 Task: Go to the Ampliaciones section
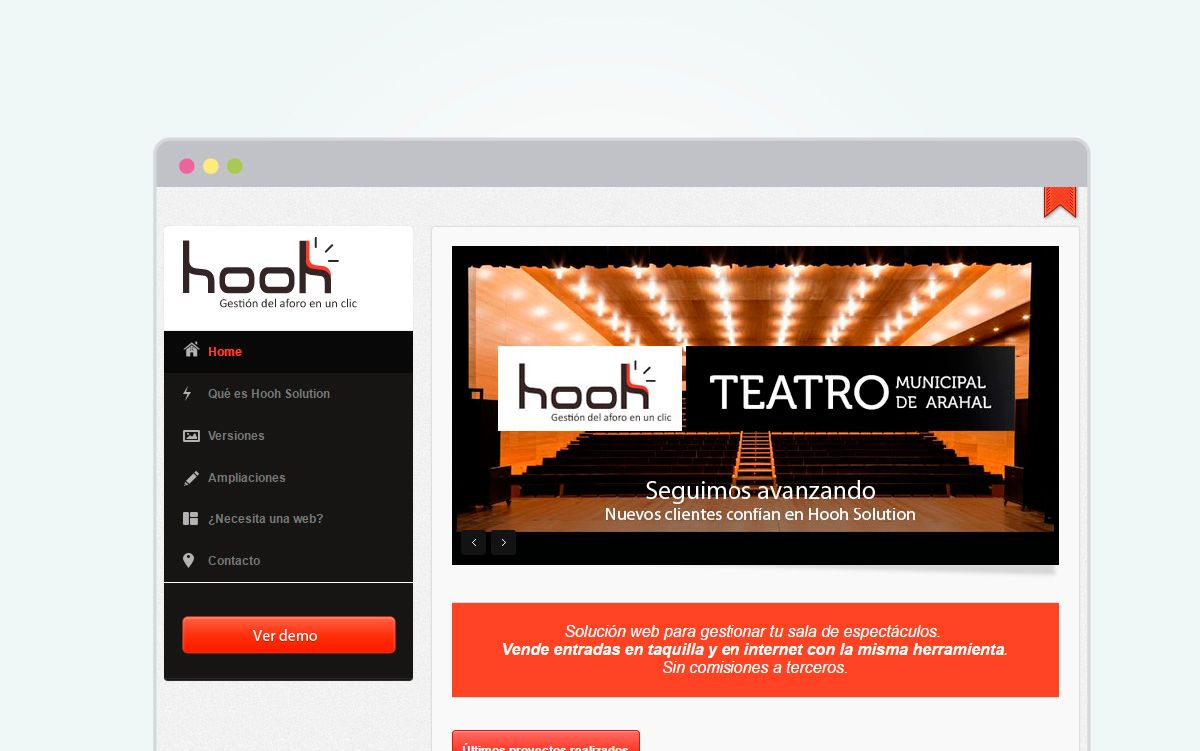tap(288, 478)
